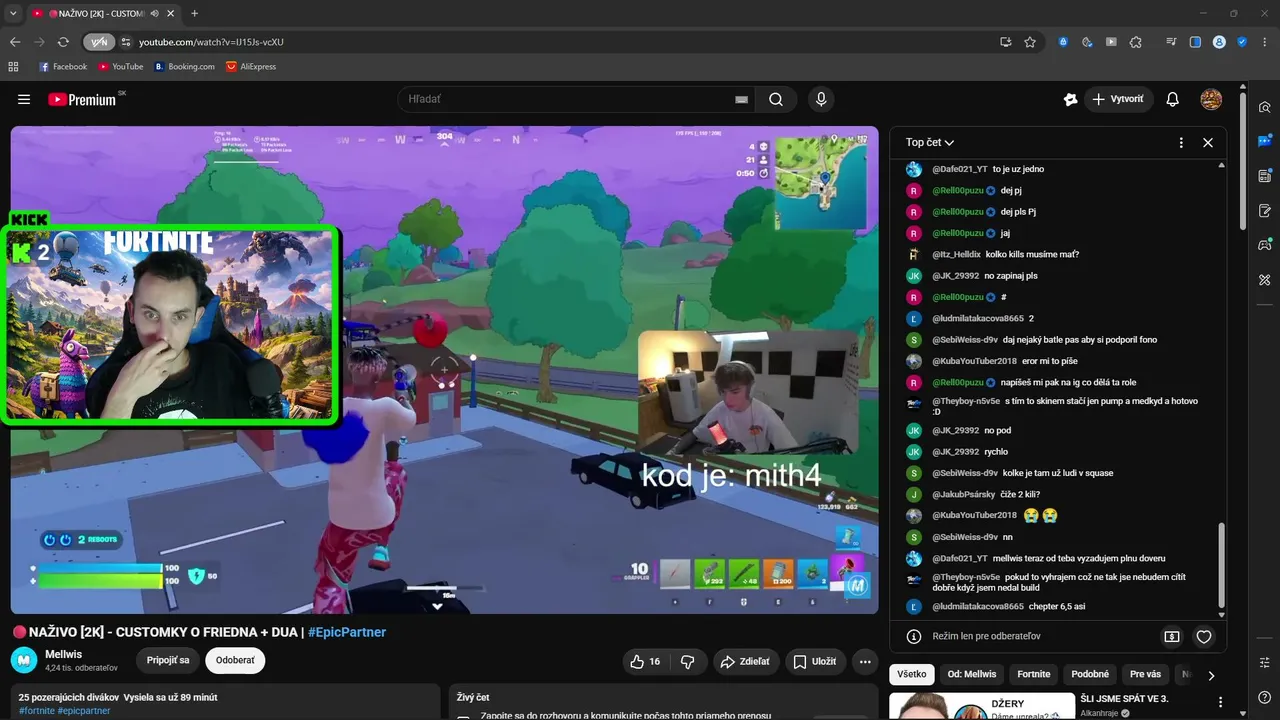The image size is (1280, 720).
Task: Expand the Top čet dropdown
Action: [930, 142]
